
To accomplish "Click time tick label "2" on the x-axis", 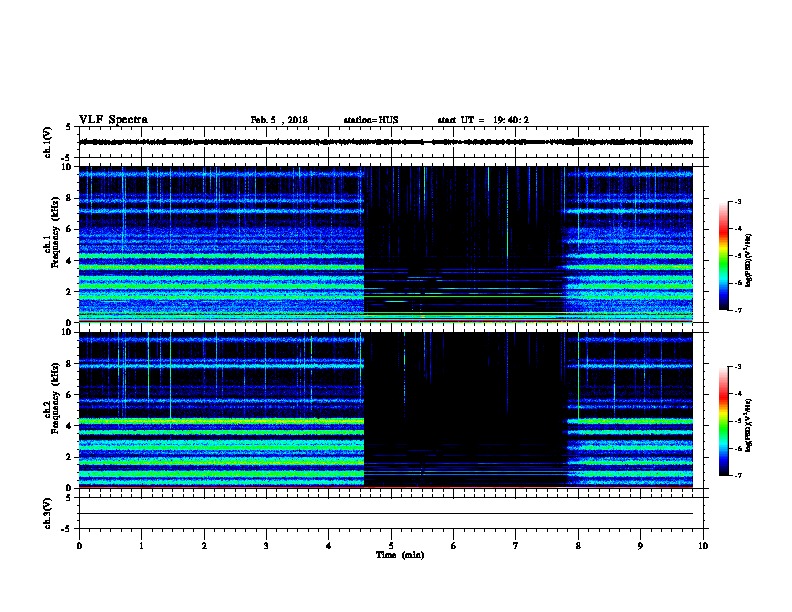I will [x=204, y=546].
